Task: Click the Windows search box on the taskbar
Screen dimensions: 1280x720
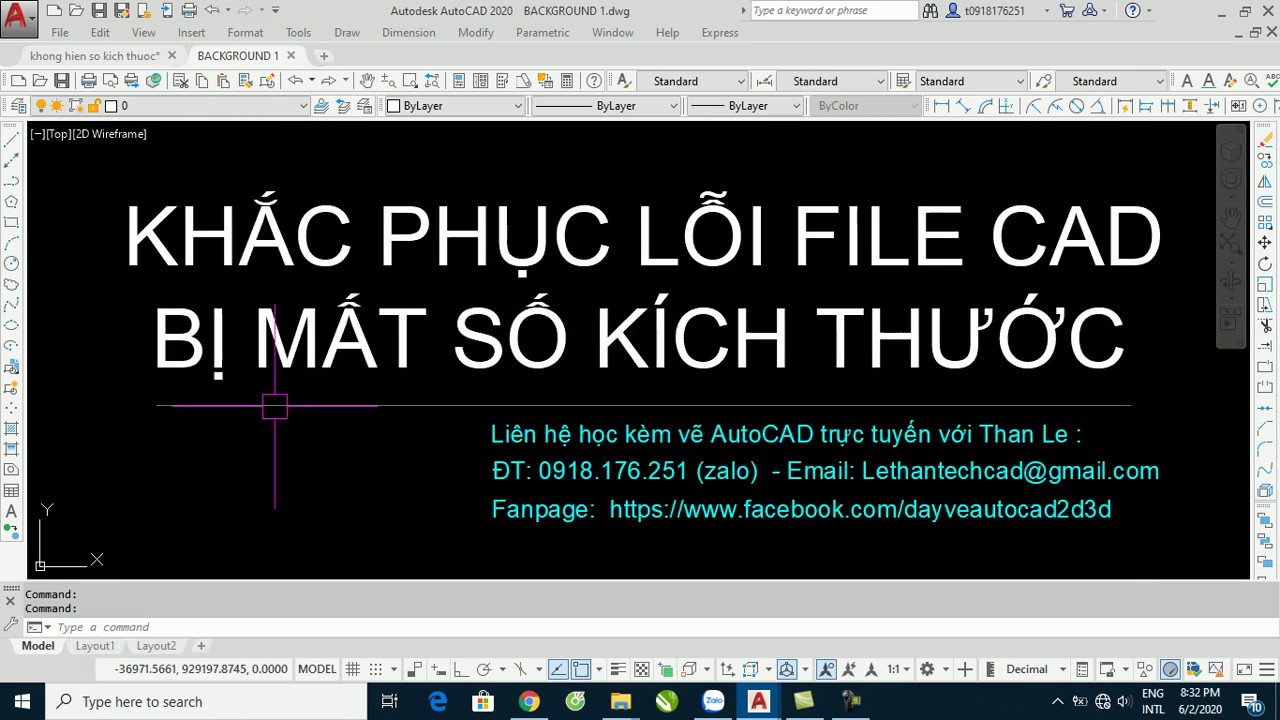Action: pyautogui.click(x=206, y=701)
